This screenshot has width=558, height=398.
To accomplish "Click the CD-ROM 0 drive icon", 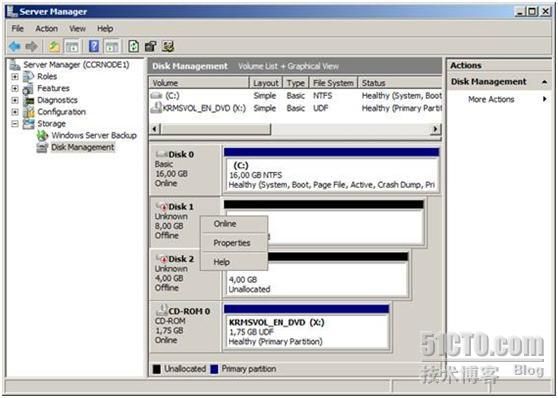I will [162, 310].
